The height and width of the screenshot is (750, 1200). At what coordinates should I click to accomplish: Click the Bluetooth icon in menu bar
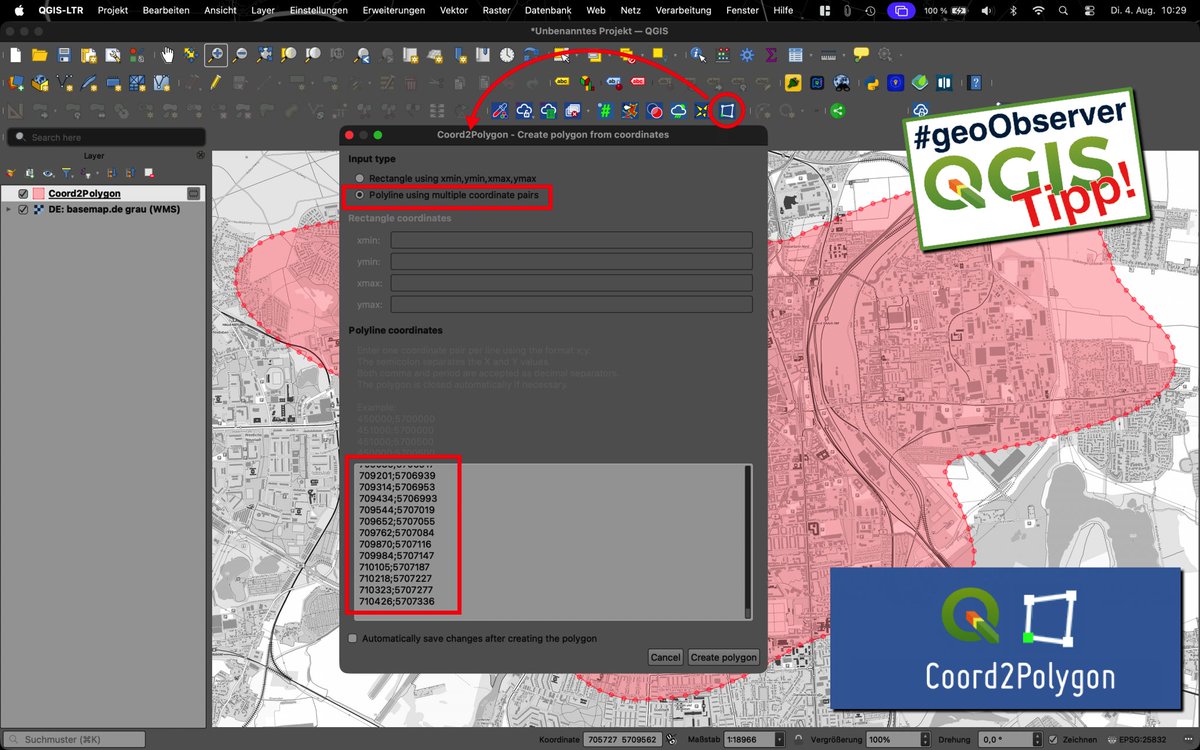(1012, 10)
